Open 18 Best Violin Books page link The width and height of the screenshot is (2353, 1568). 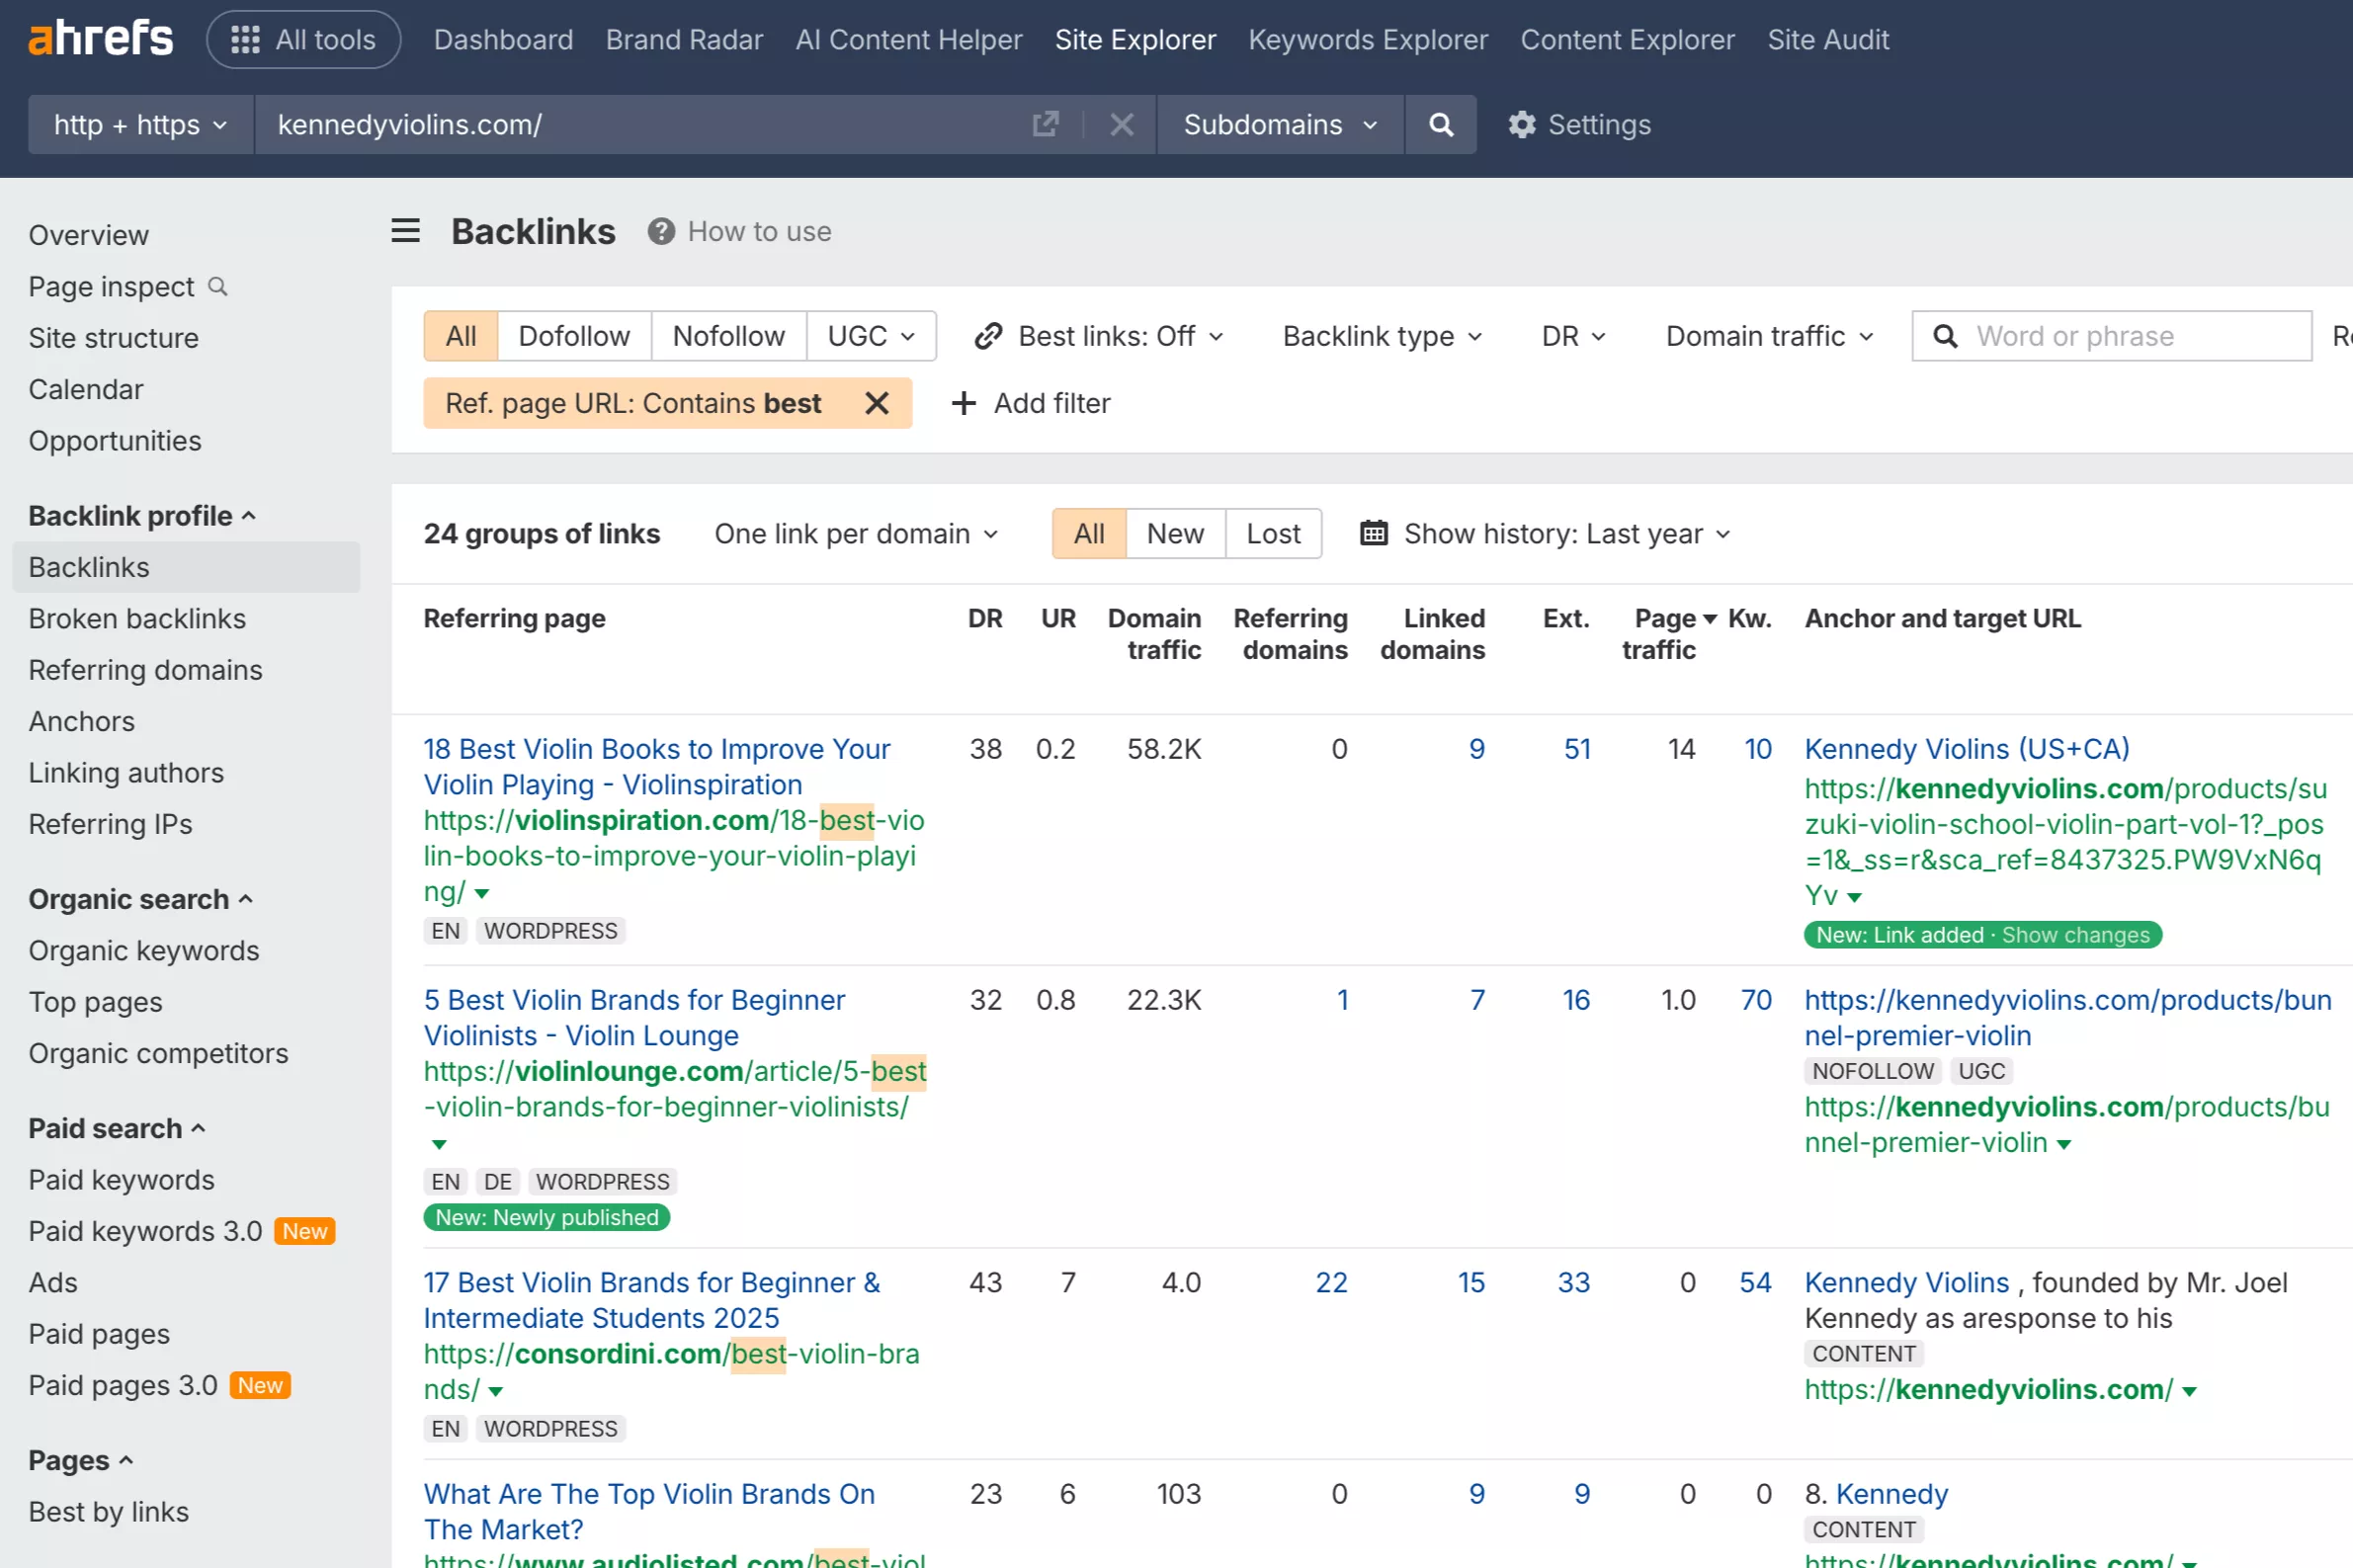[656, 767]
